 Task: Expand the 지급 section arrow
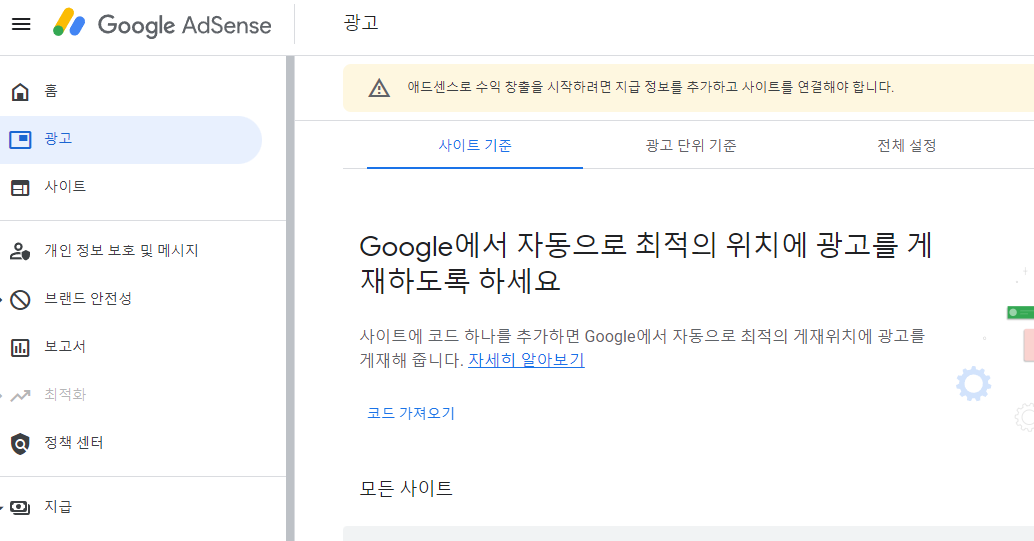[2, 507]
